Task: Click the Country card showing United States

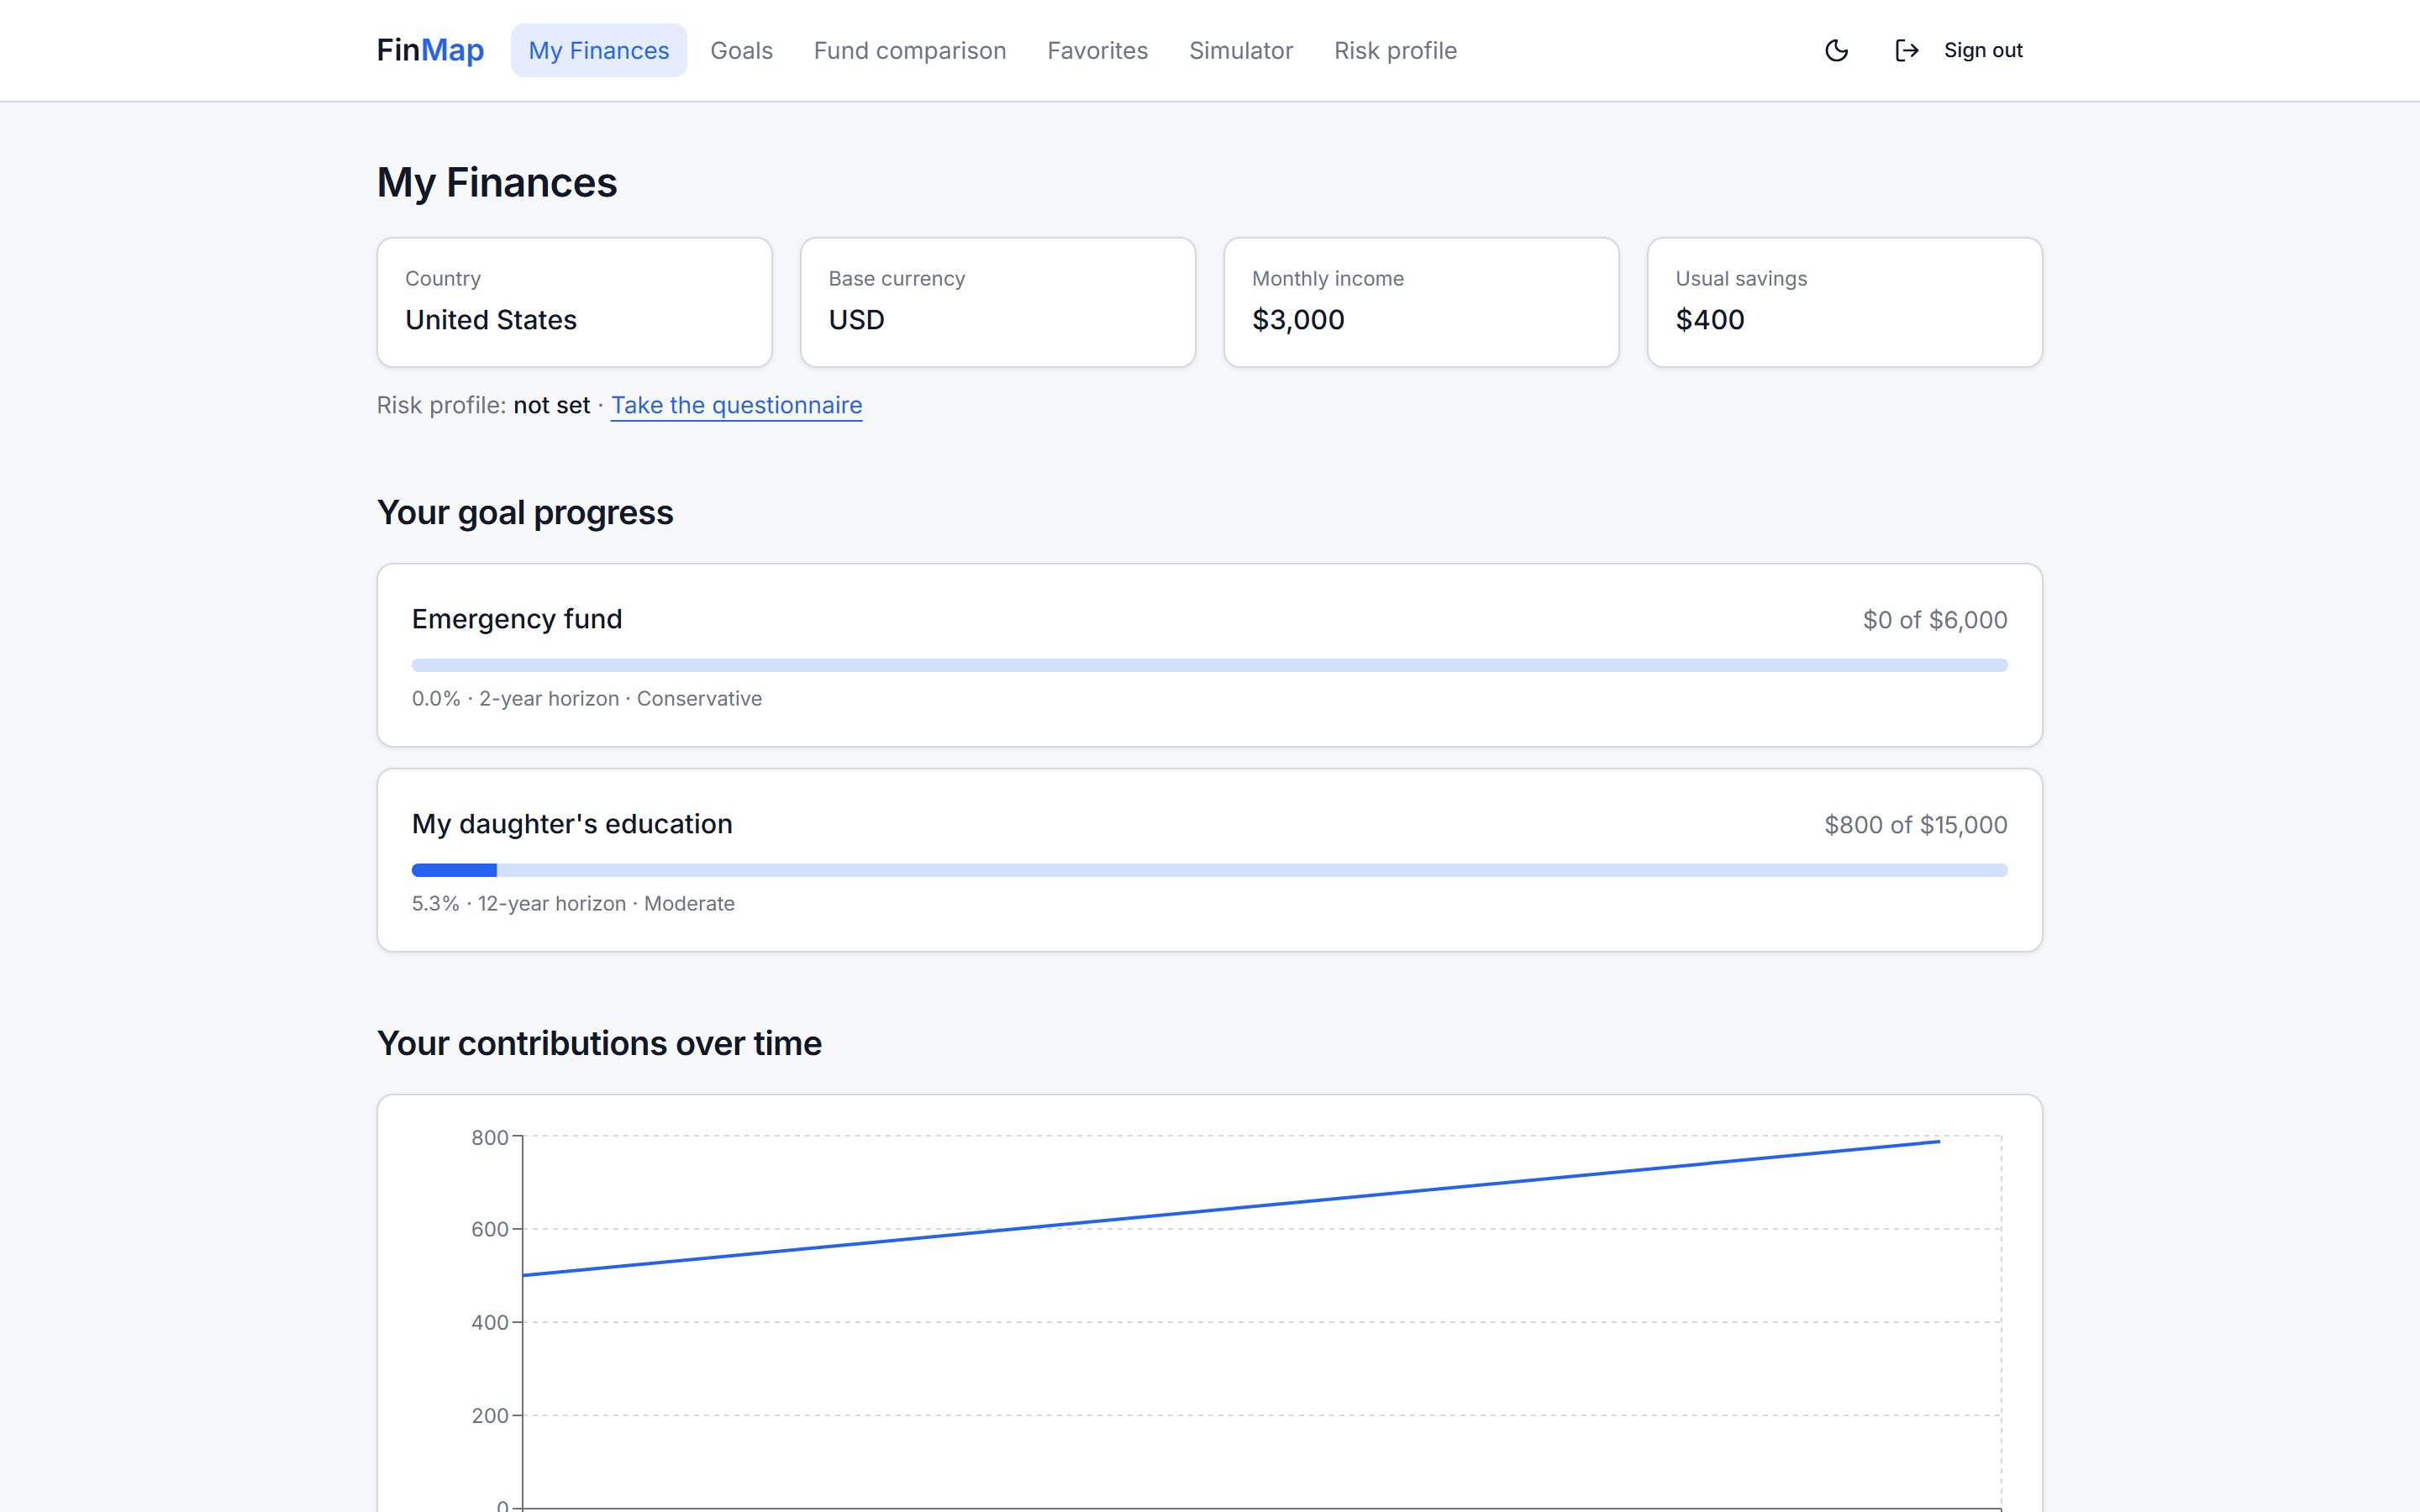Action: (575, 302)
